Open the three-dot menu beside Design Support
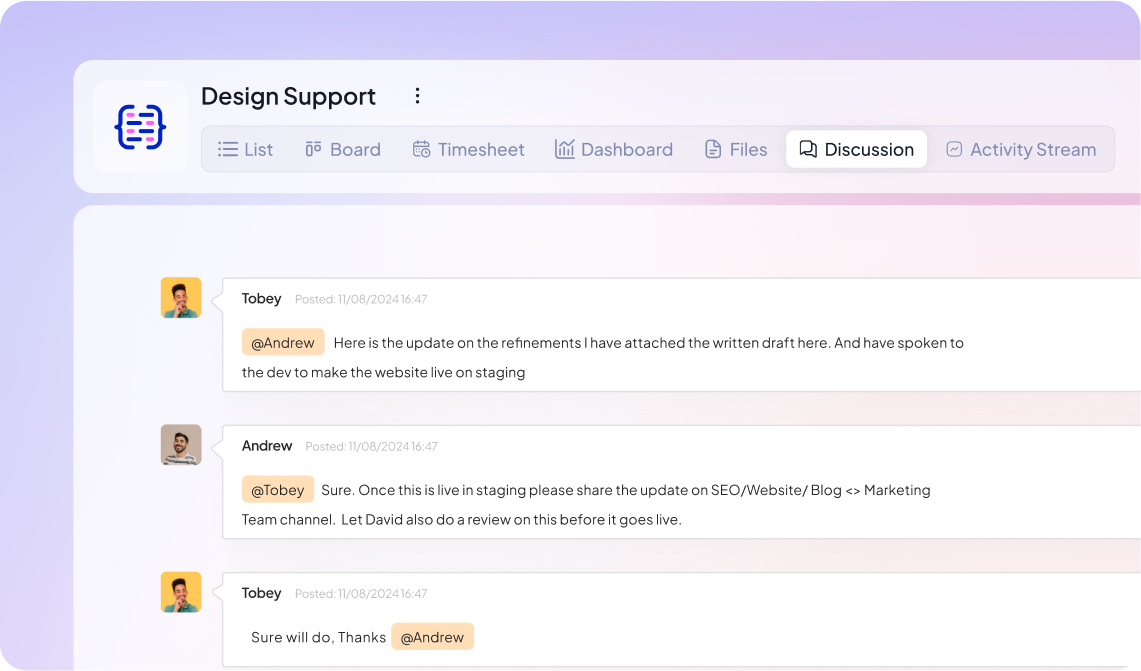 (x=417, y=96)
